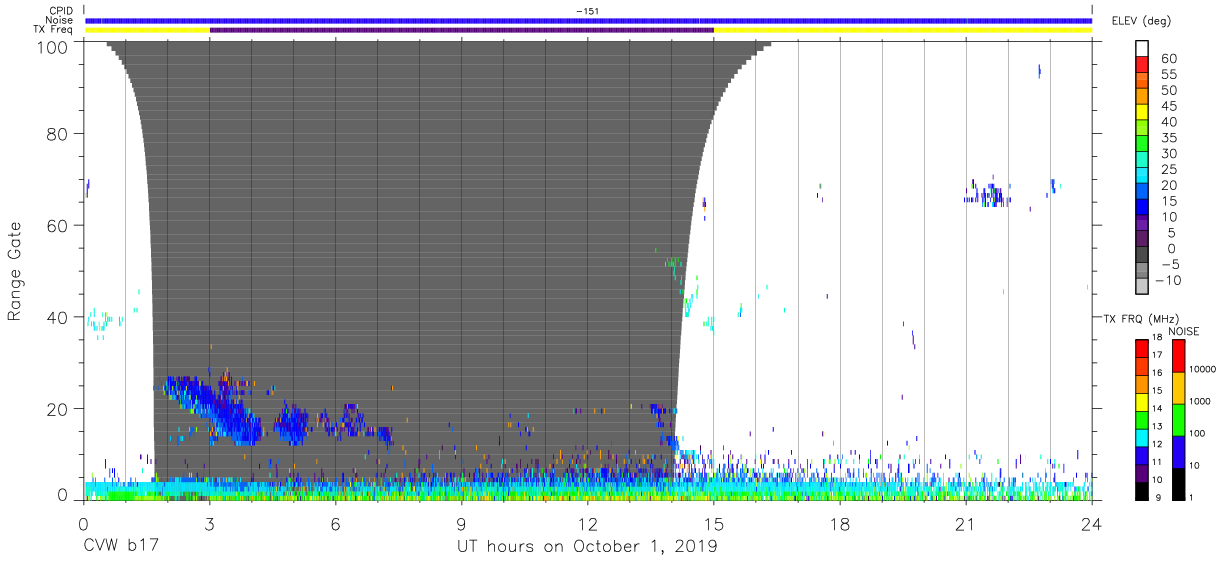
Task: Click the "18" hour tick on the UT axis
Action: point(840,523)
